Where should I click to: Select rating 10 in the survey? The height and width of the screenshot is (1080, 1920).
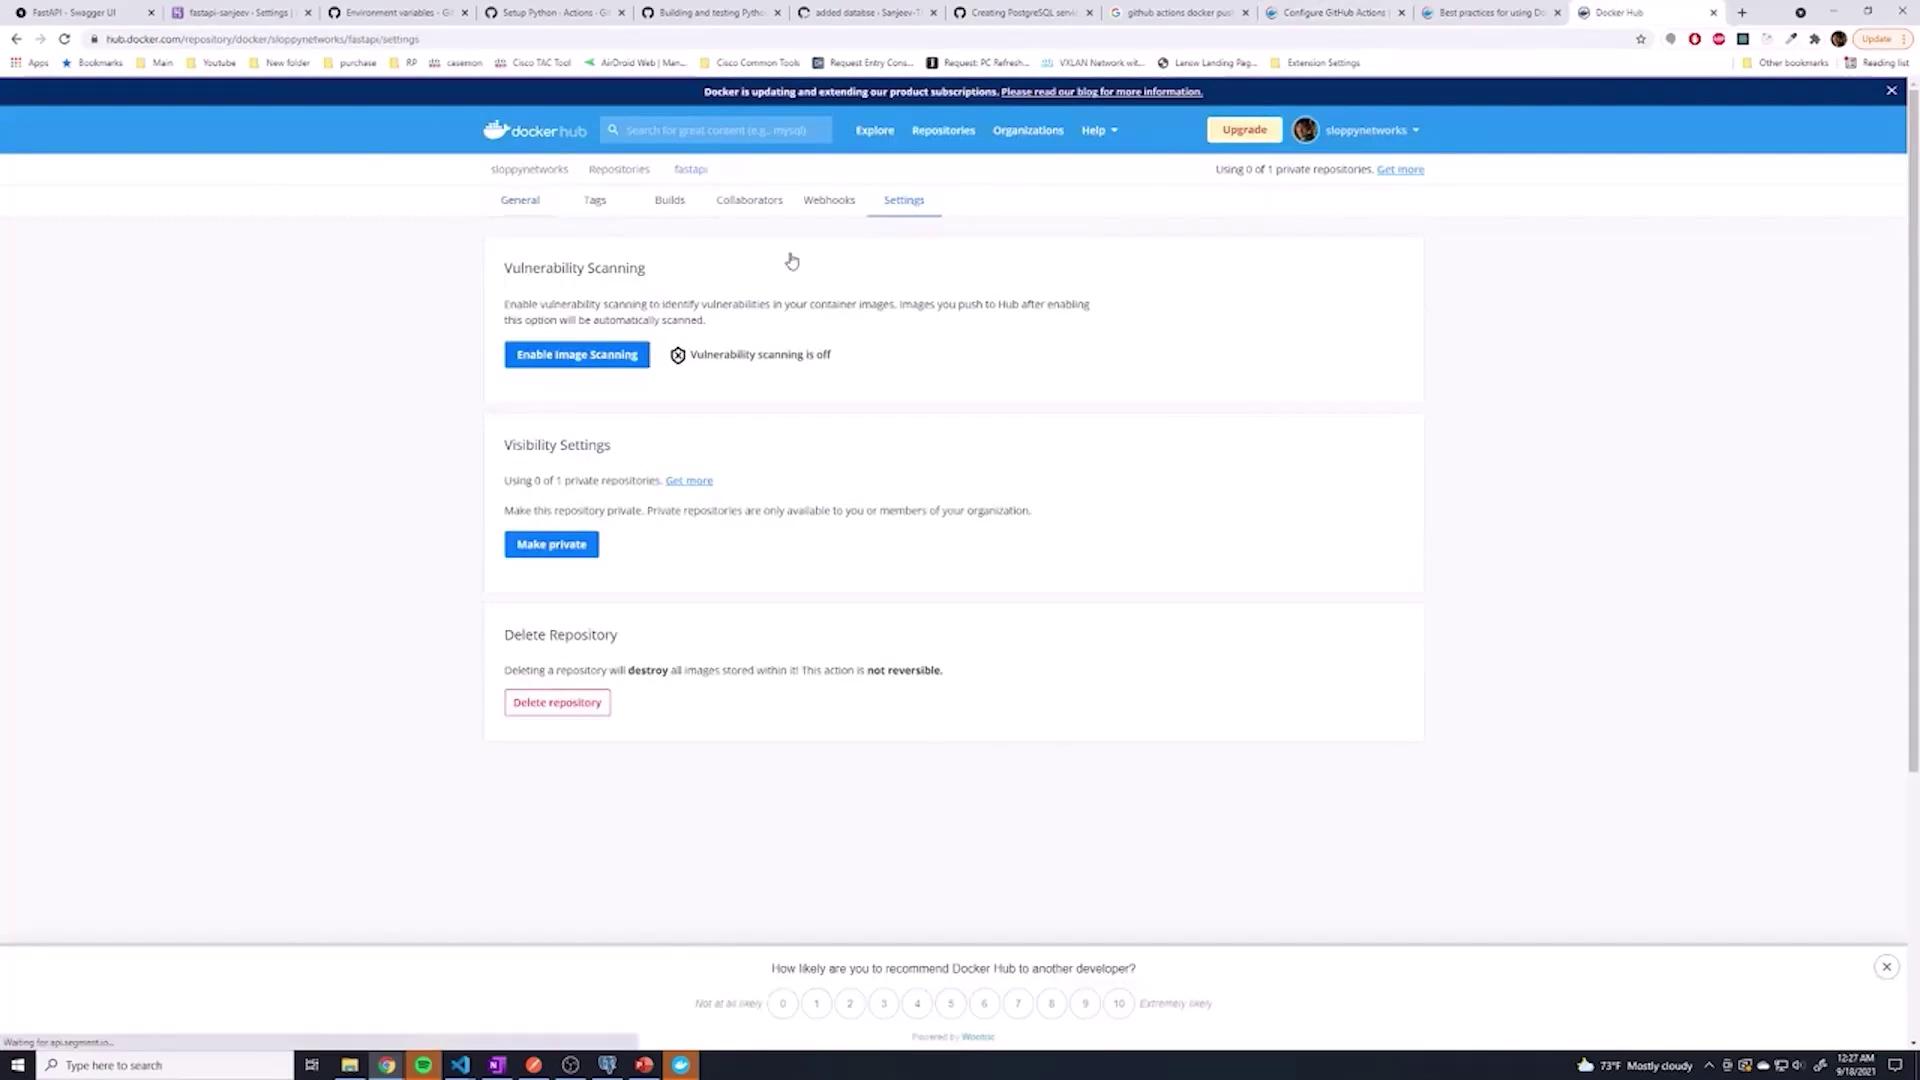1118,1003
